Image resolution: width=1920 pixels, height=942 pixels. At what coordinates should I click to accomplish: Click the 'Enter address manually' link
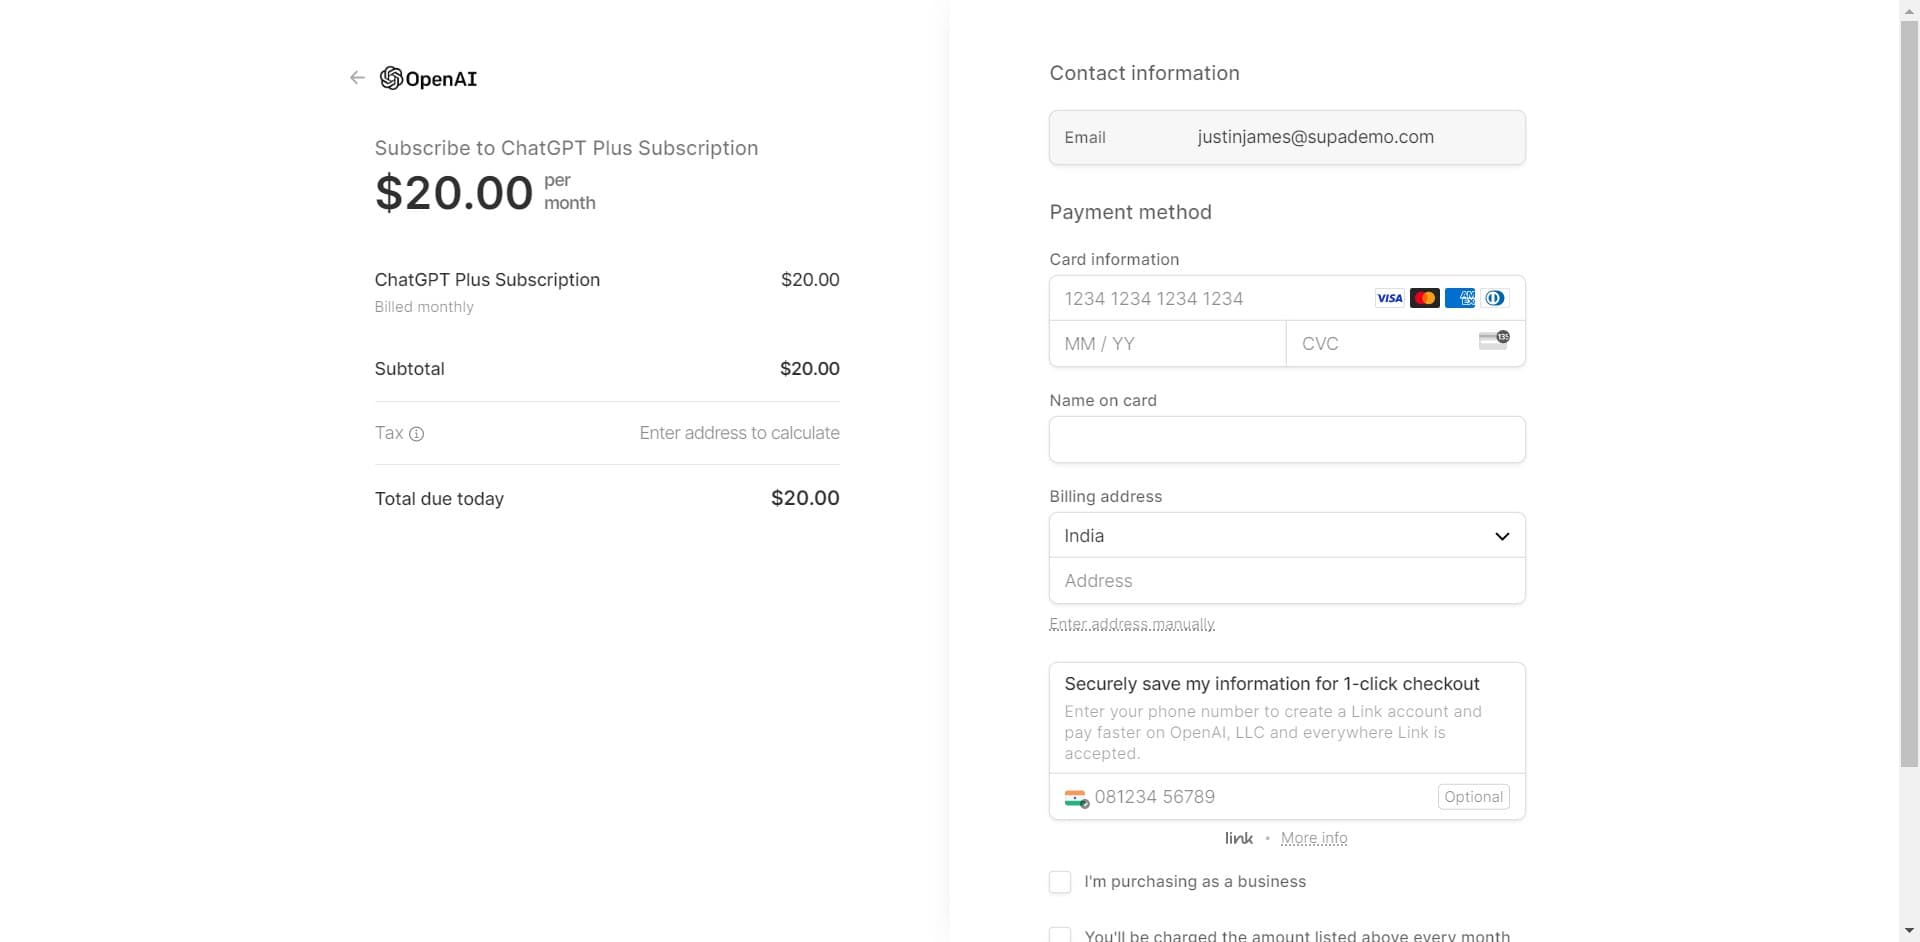pos(1132,624)
